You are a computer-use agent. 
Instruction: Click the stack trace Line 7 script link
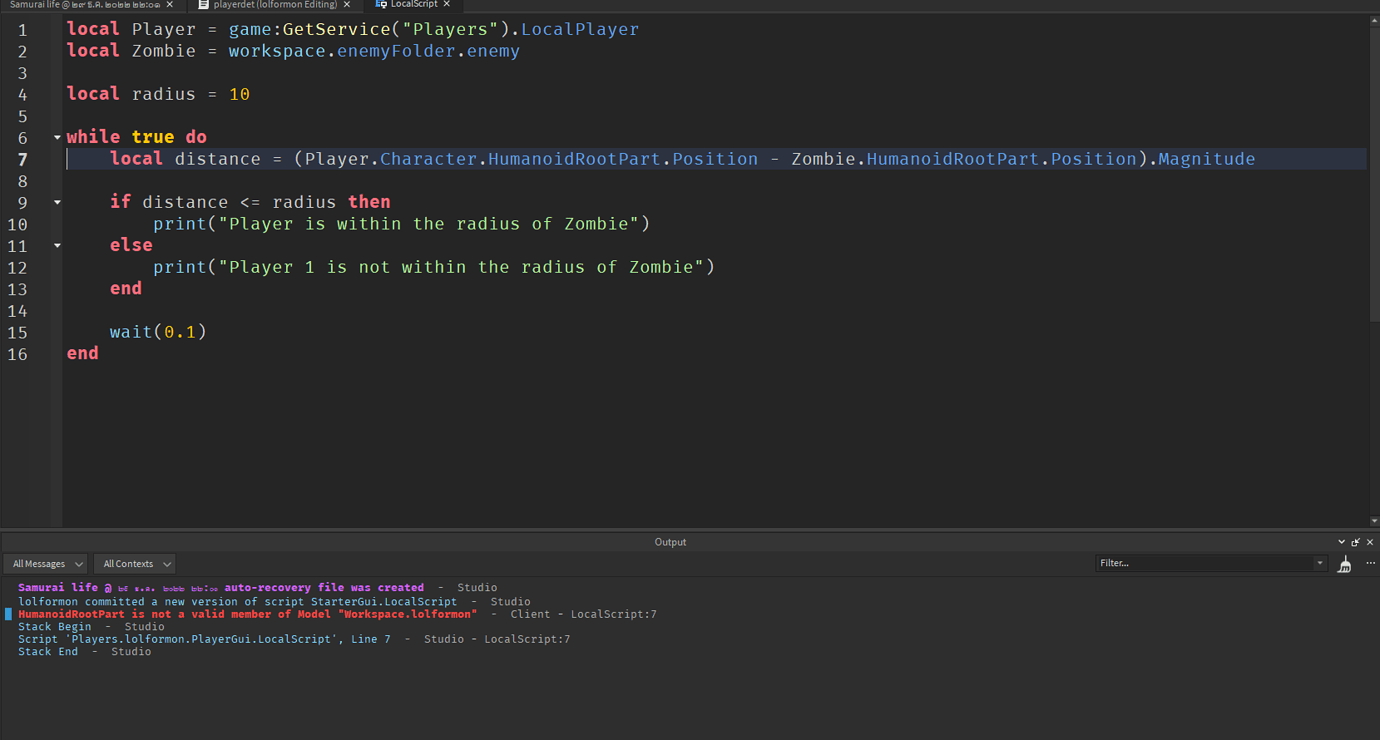[x=370, y=638]
